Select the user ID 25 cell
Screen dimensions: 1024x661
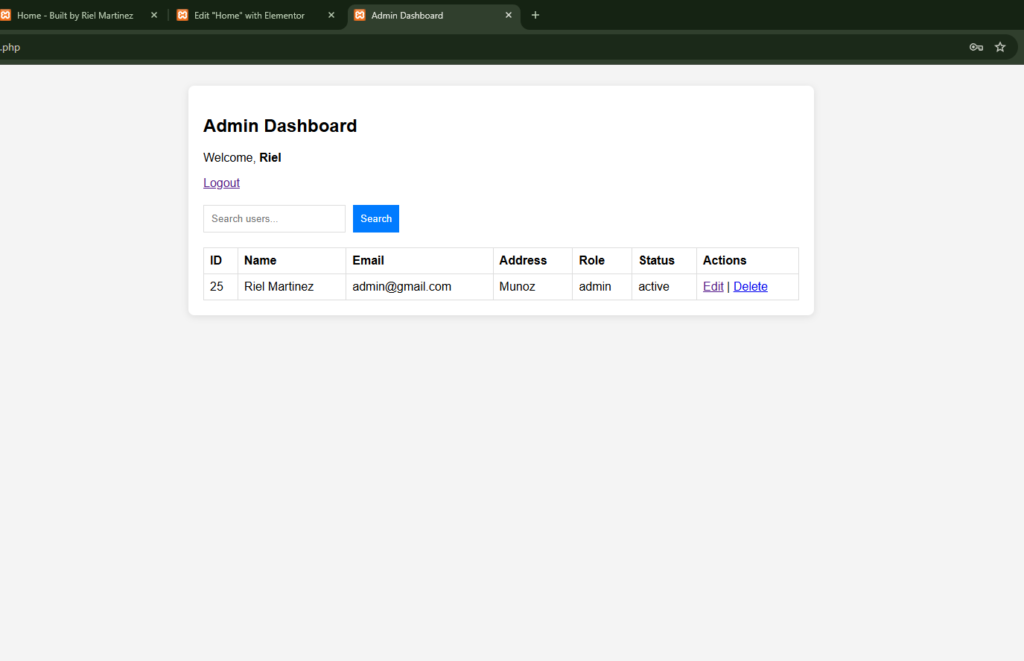[217, 287]
